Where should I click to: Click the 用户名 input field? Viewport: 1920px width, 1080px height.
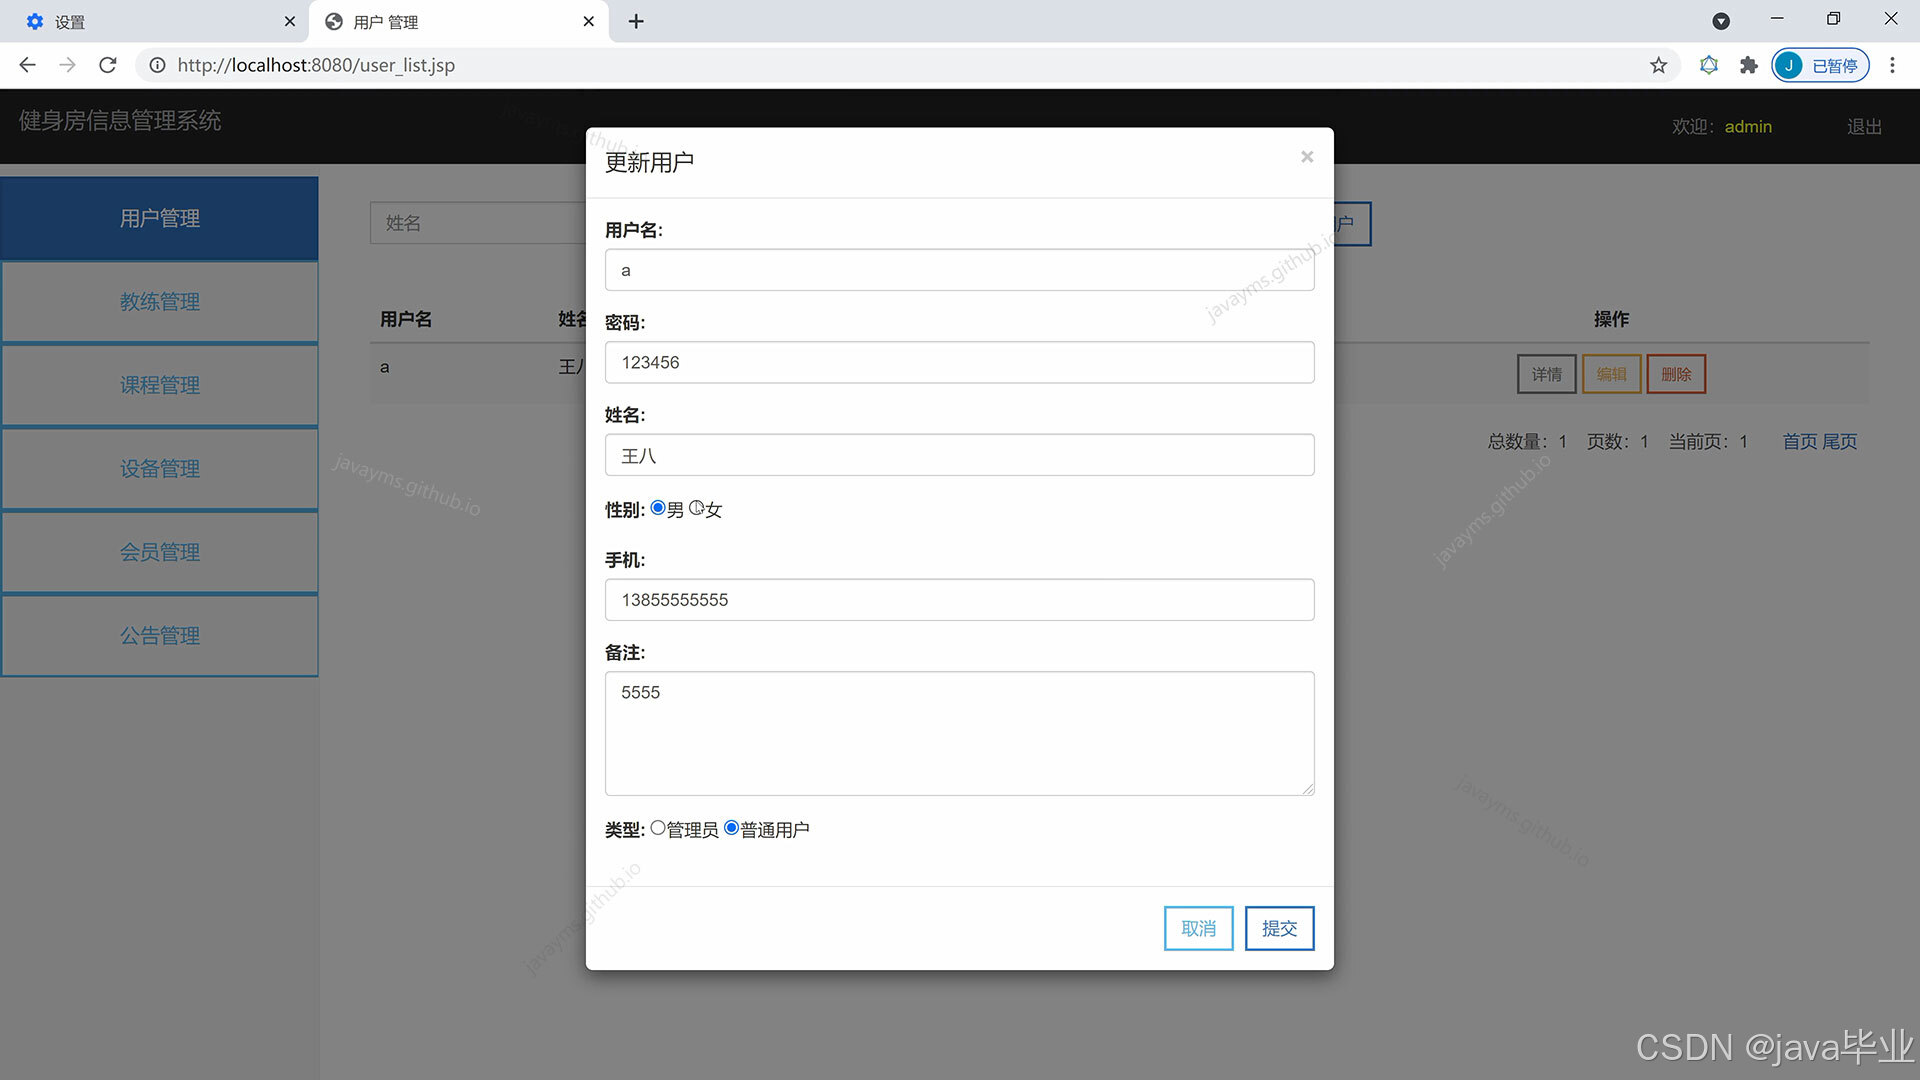(x=959, y=270)
